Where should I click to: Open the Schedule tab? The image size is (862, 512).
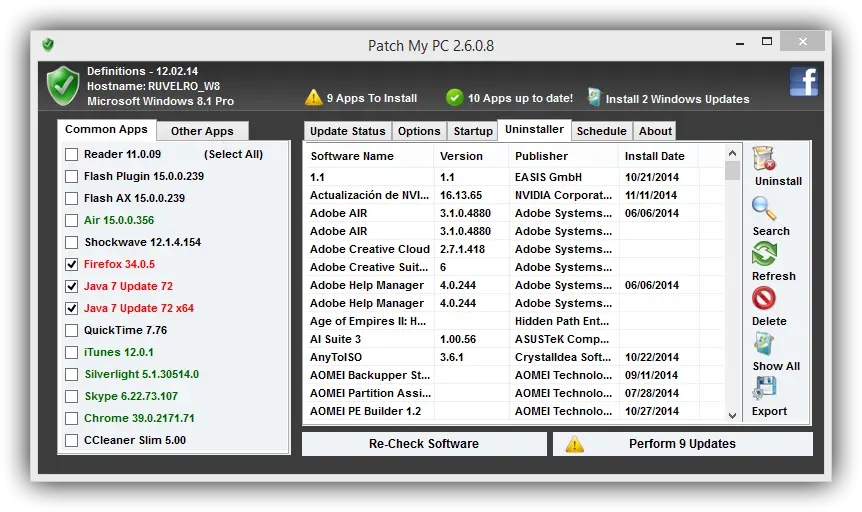click(601, 131)
